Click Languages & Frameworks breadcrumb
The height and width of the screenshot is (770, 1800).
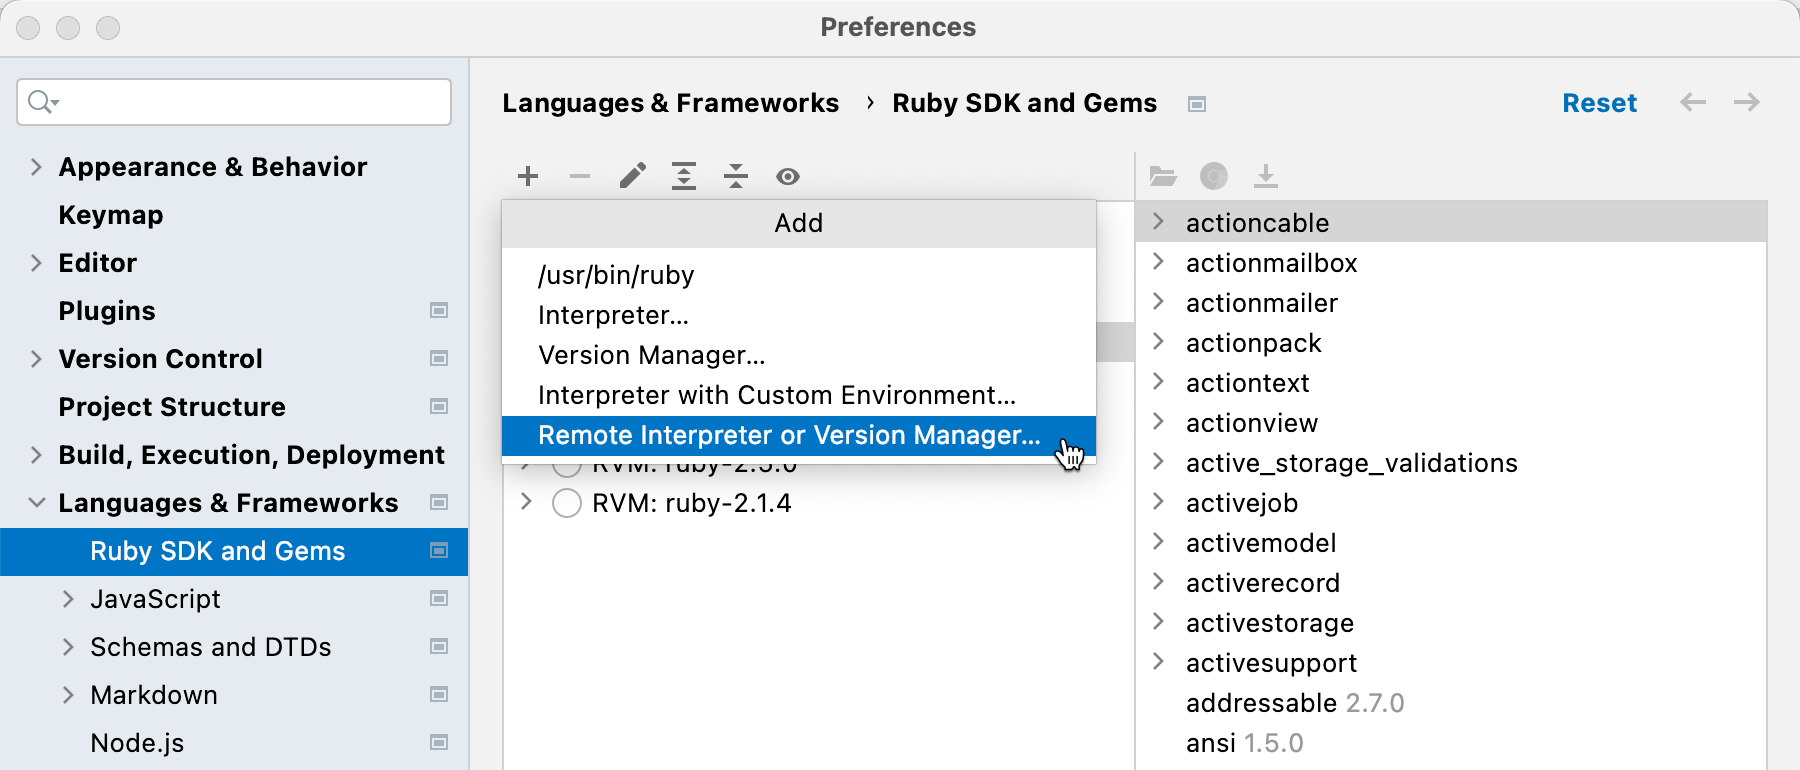(x=670, y=103)
